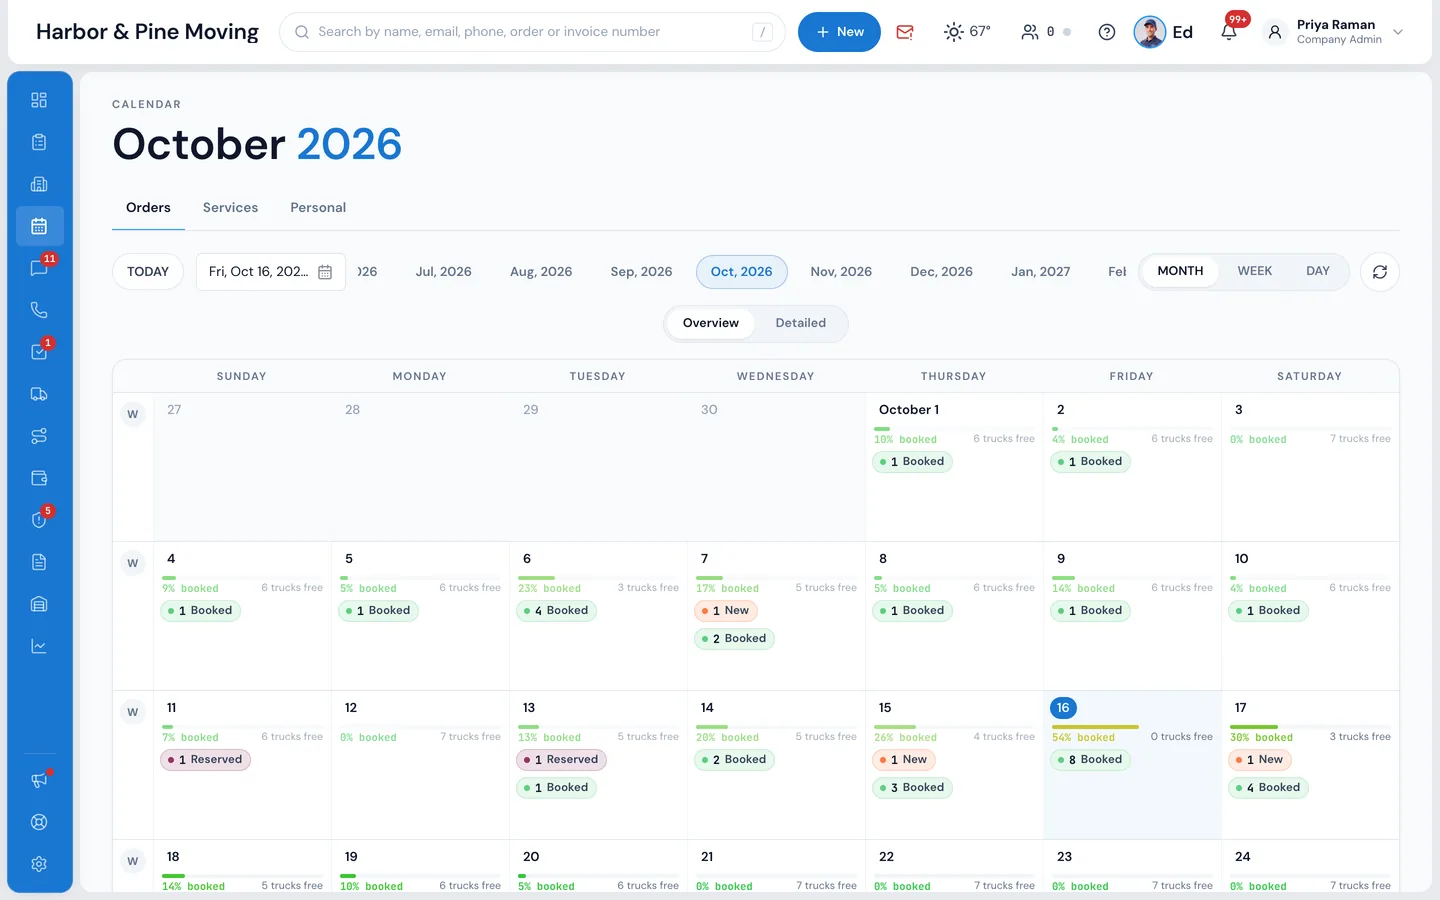This screenshot has height=900, width=1440.
Task: Refresh the calendar with the circular arrows icon
Action: pos(1380,272)
